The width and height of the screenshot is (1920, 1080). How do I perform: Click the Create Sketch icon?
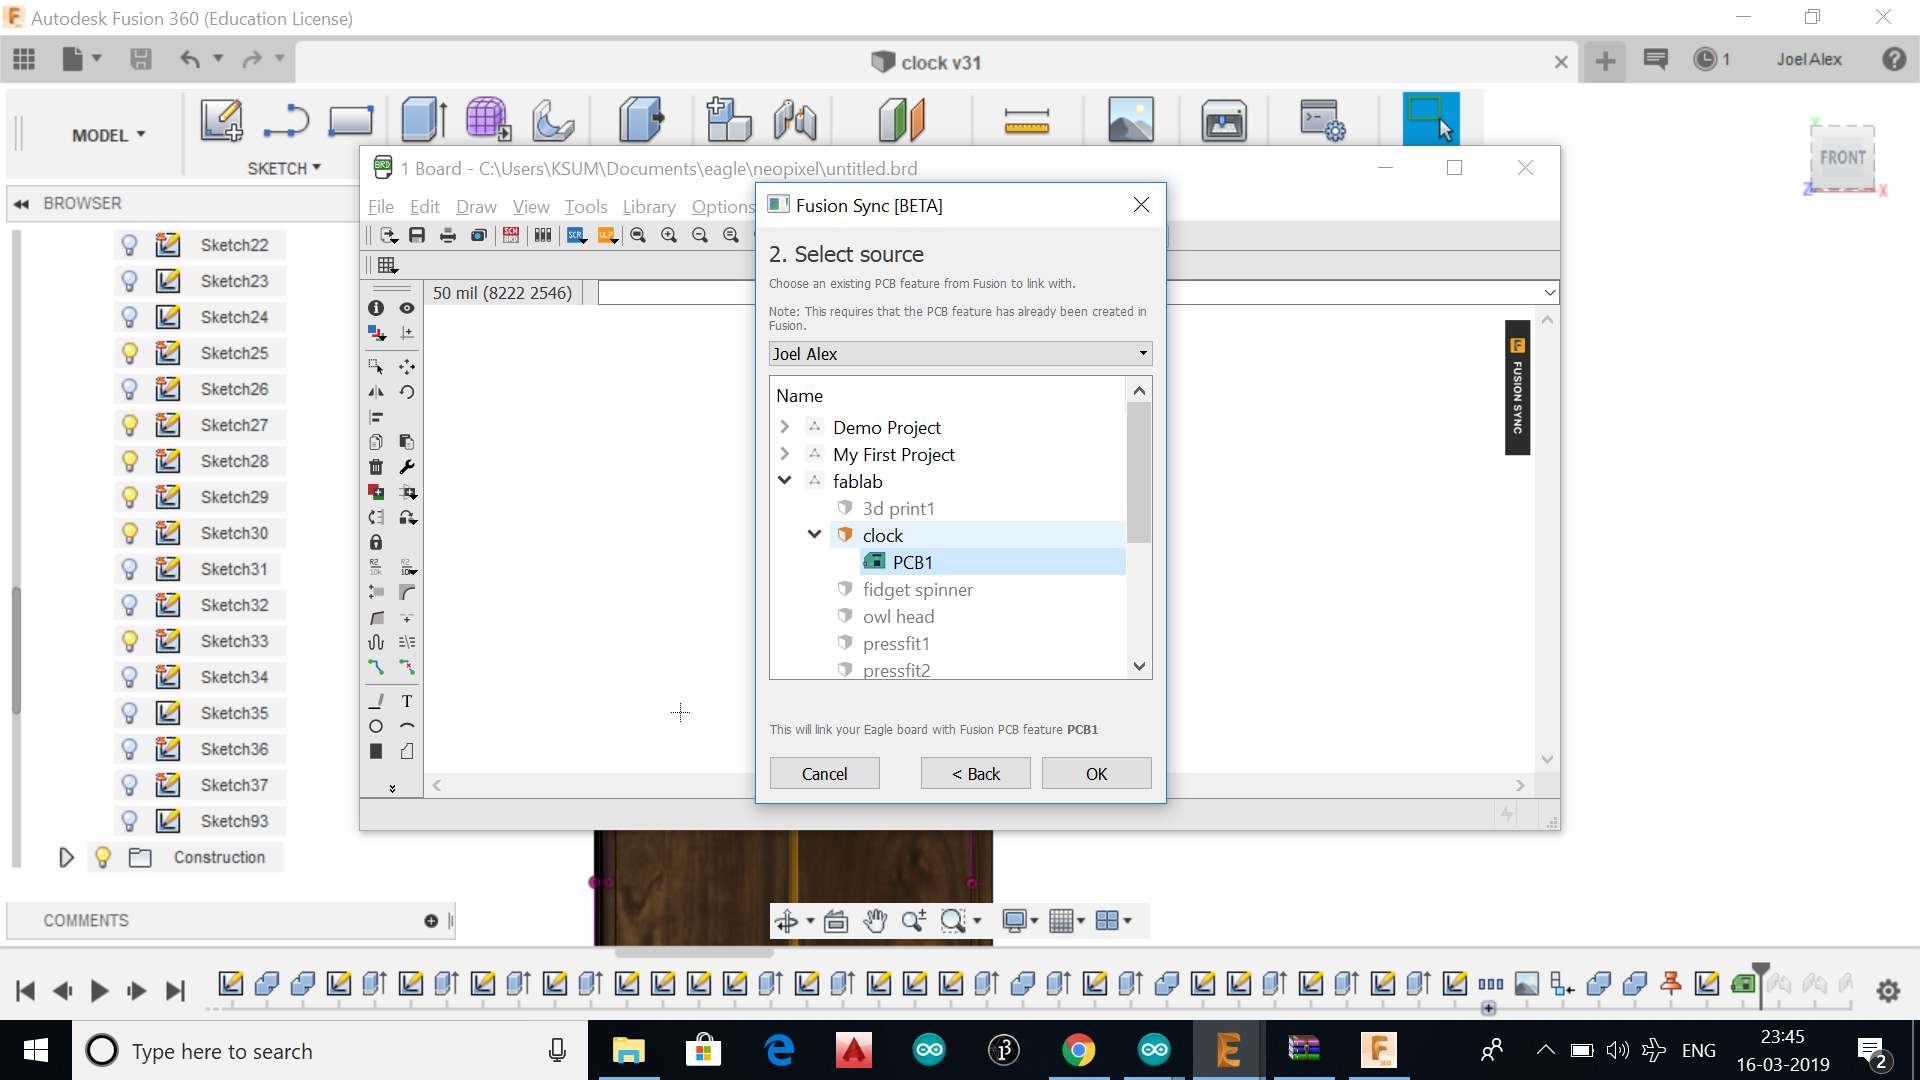click(221, 120)
